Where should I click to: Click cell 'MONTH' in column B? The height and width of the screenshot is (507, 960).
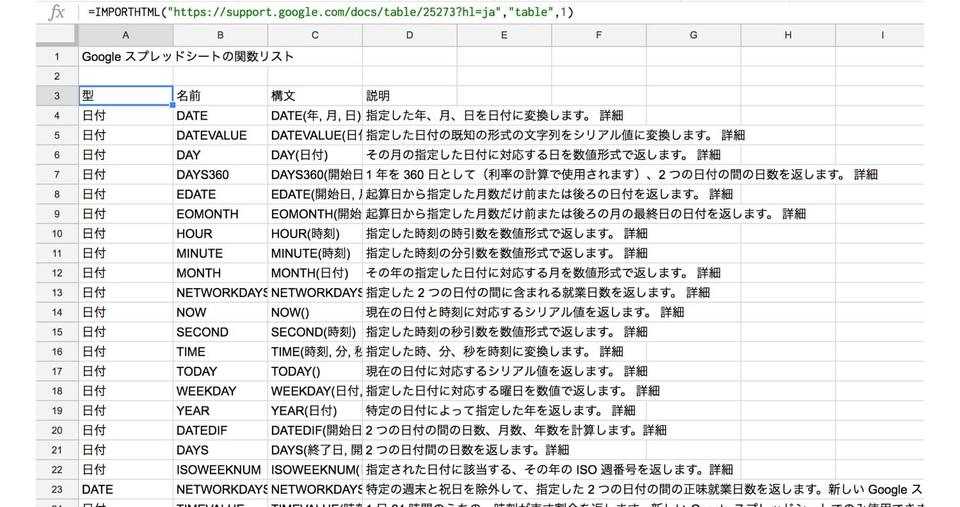220,272
